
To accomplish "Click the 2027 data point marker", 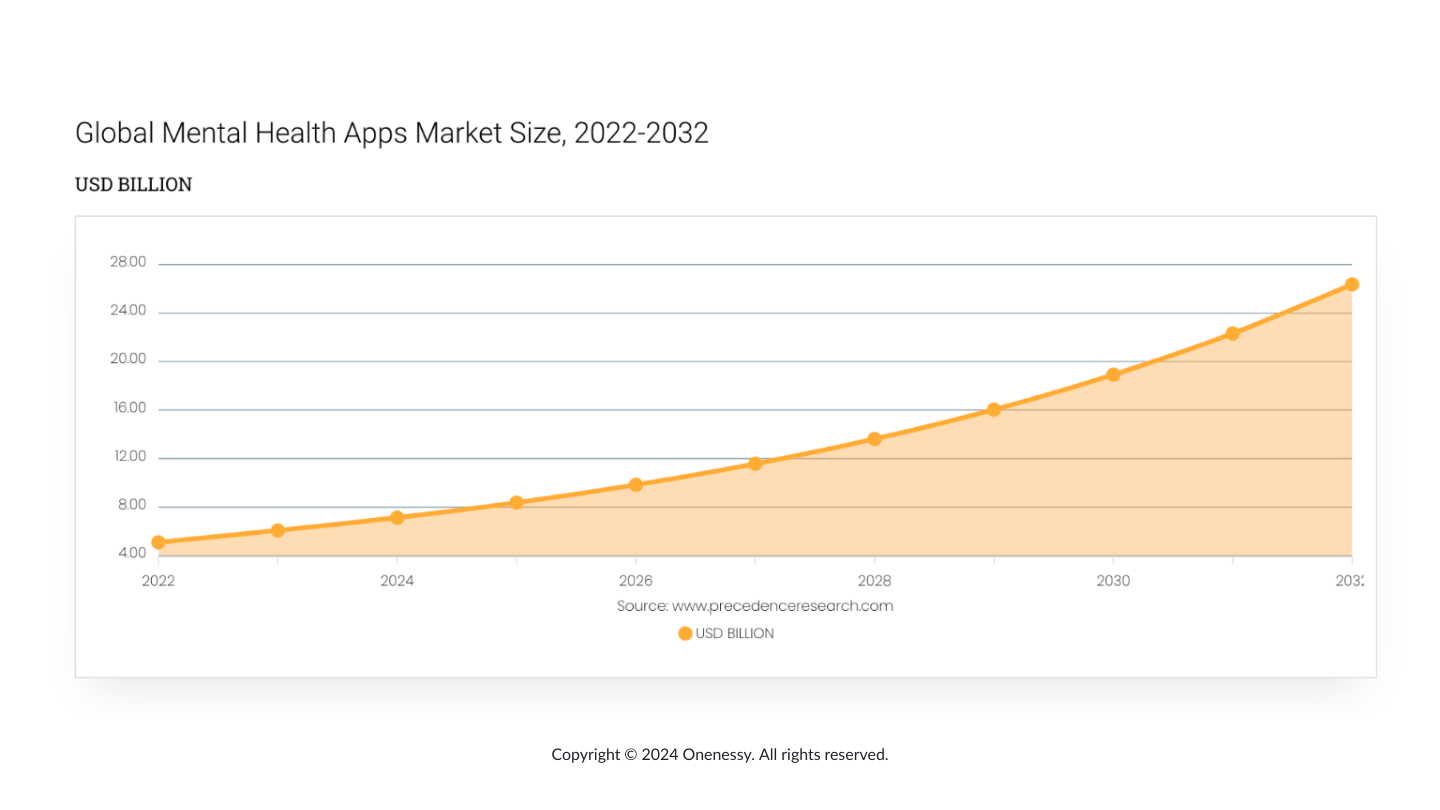I will click(755, 463).
